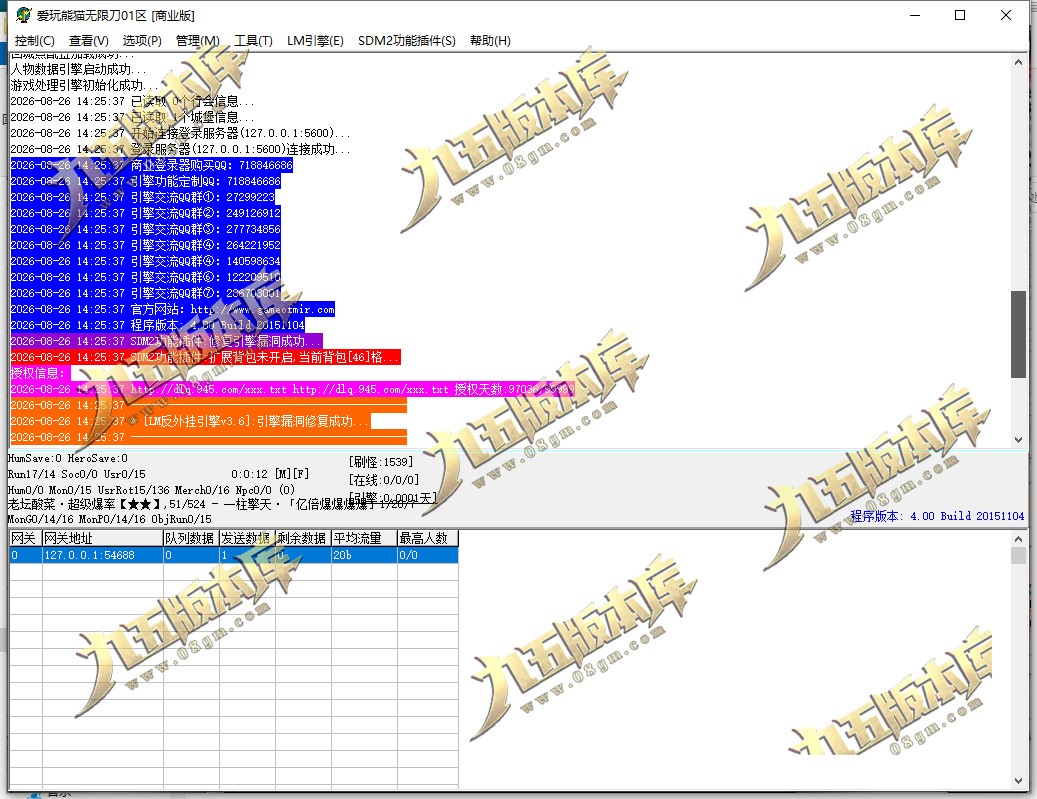The image size is (1037, 799).
Task: Click red log line about 扩展背包未开启
Action: [205, 357]
